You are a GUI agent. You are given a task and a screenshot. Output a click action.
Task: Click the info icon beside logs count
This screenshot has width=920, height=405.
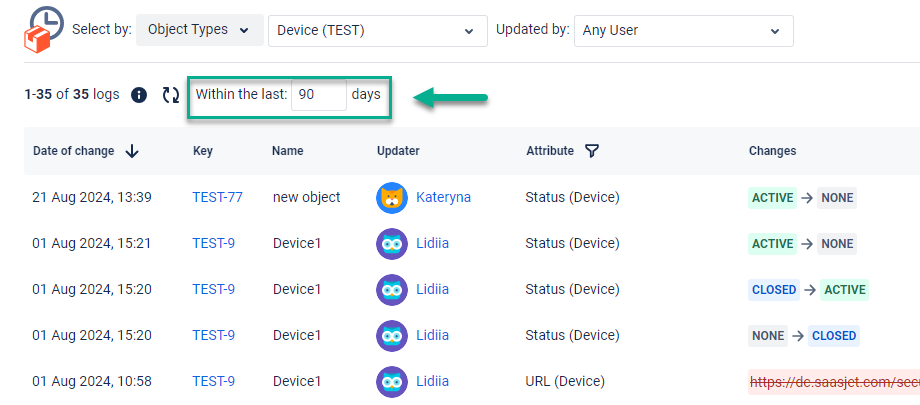pos(140,95)
